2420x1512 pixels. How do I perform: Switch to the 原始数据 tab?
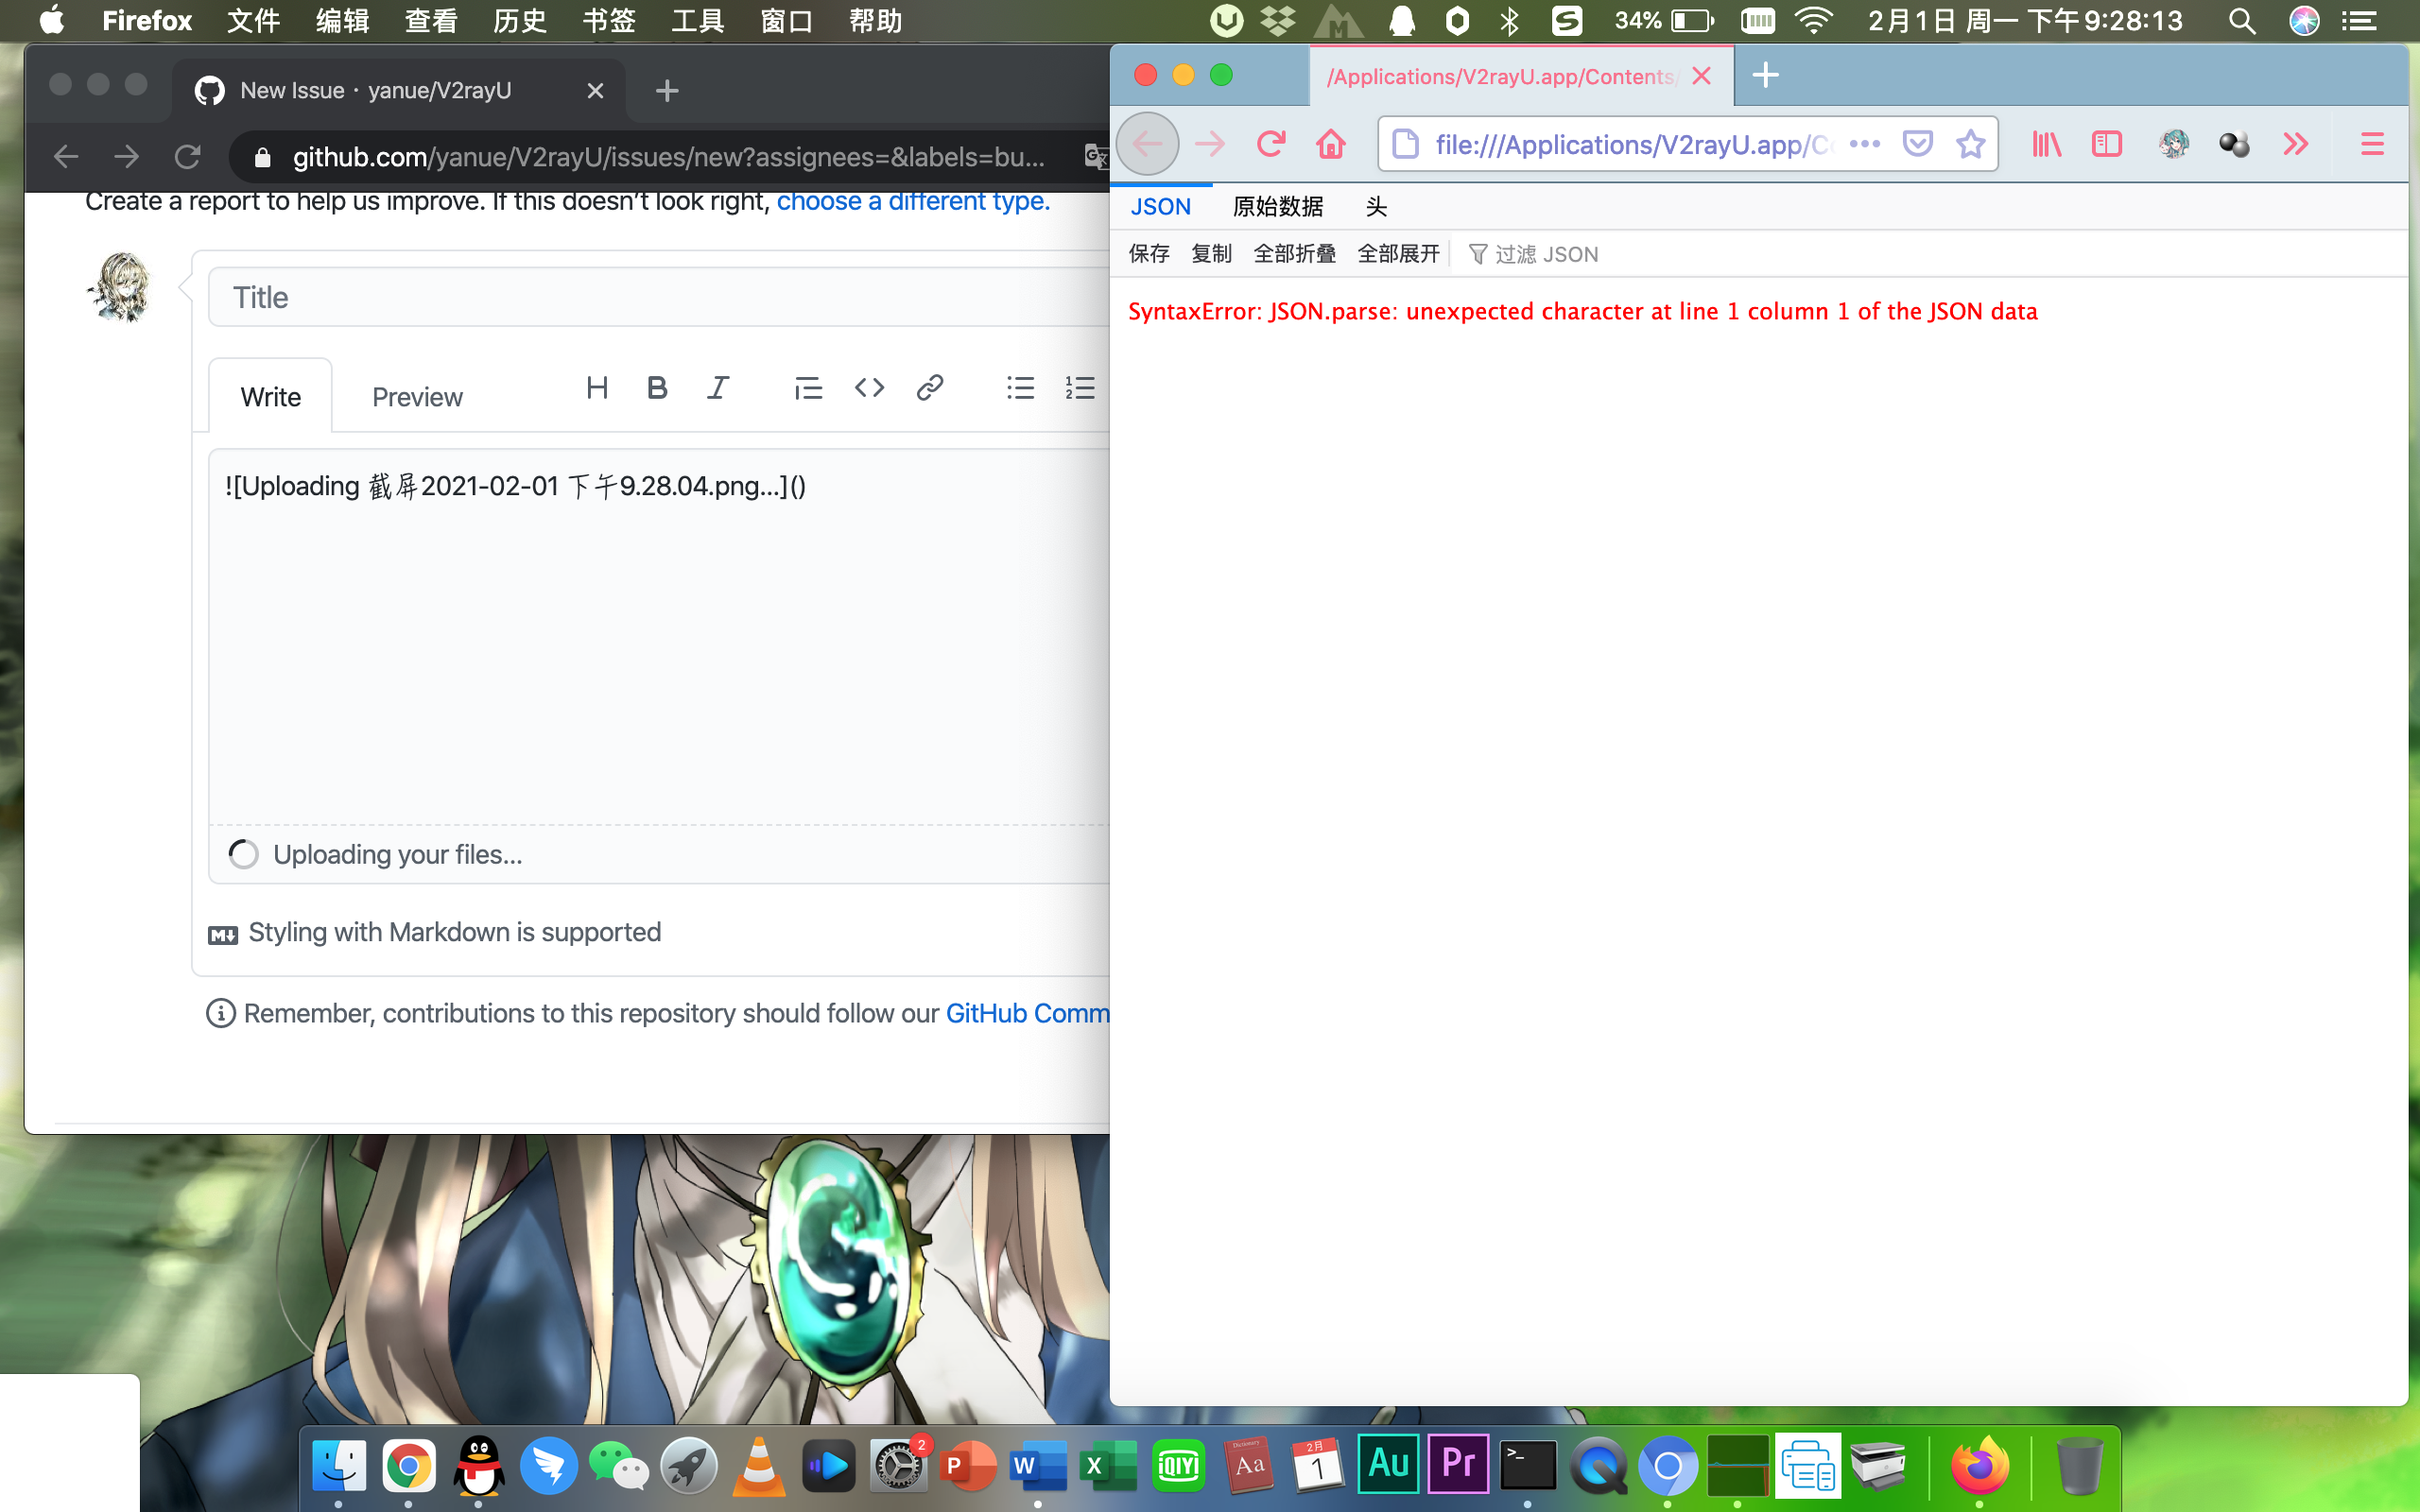tap(1278, 206)
